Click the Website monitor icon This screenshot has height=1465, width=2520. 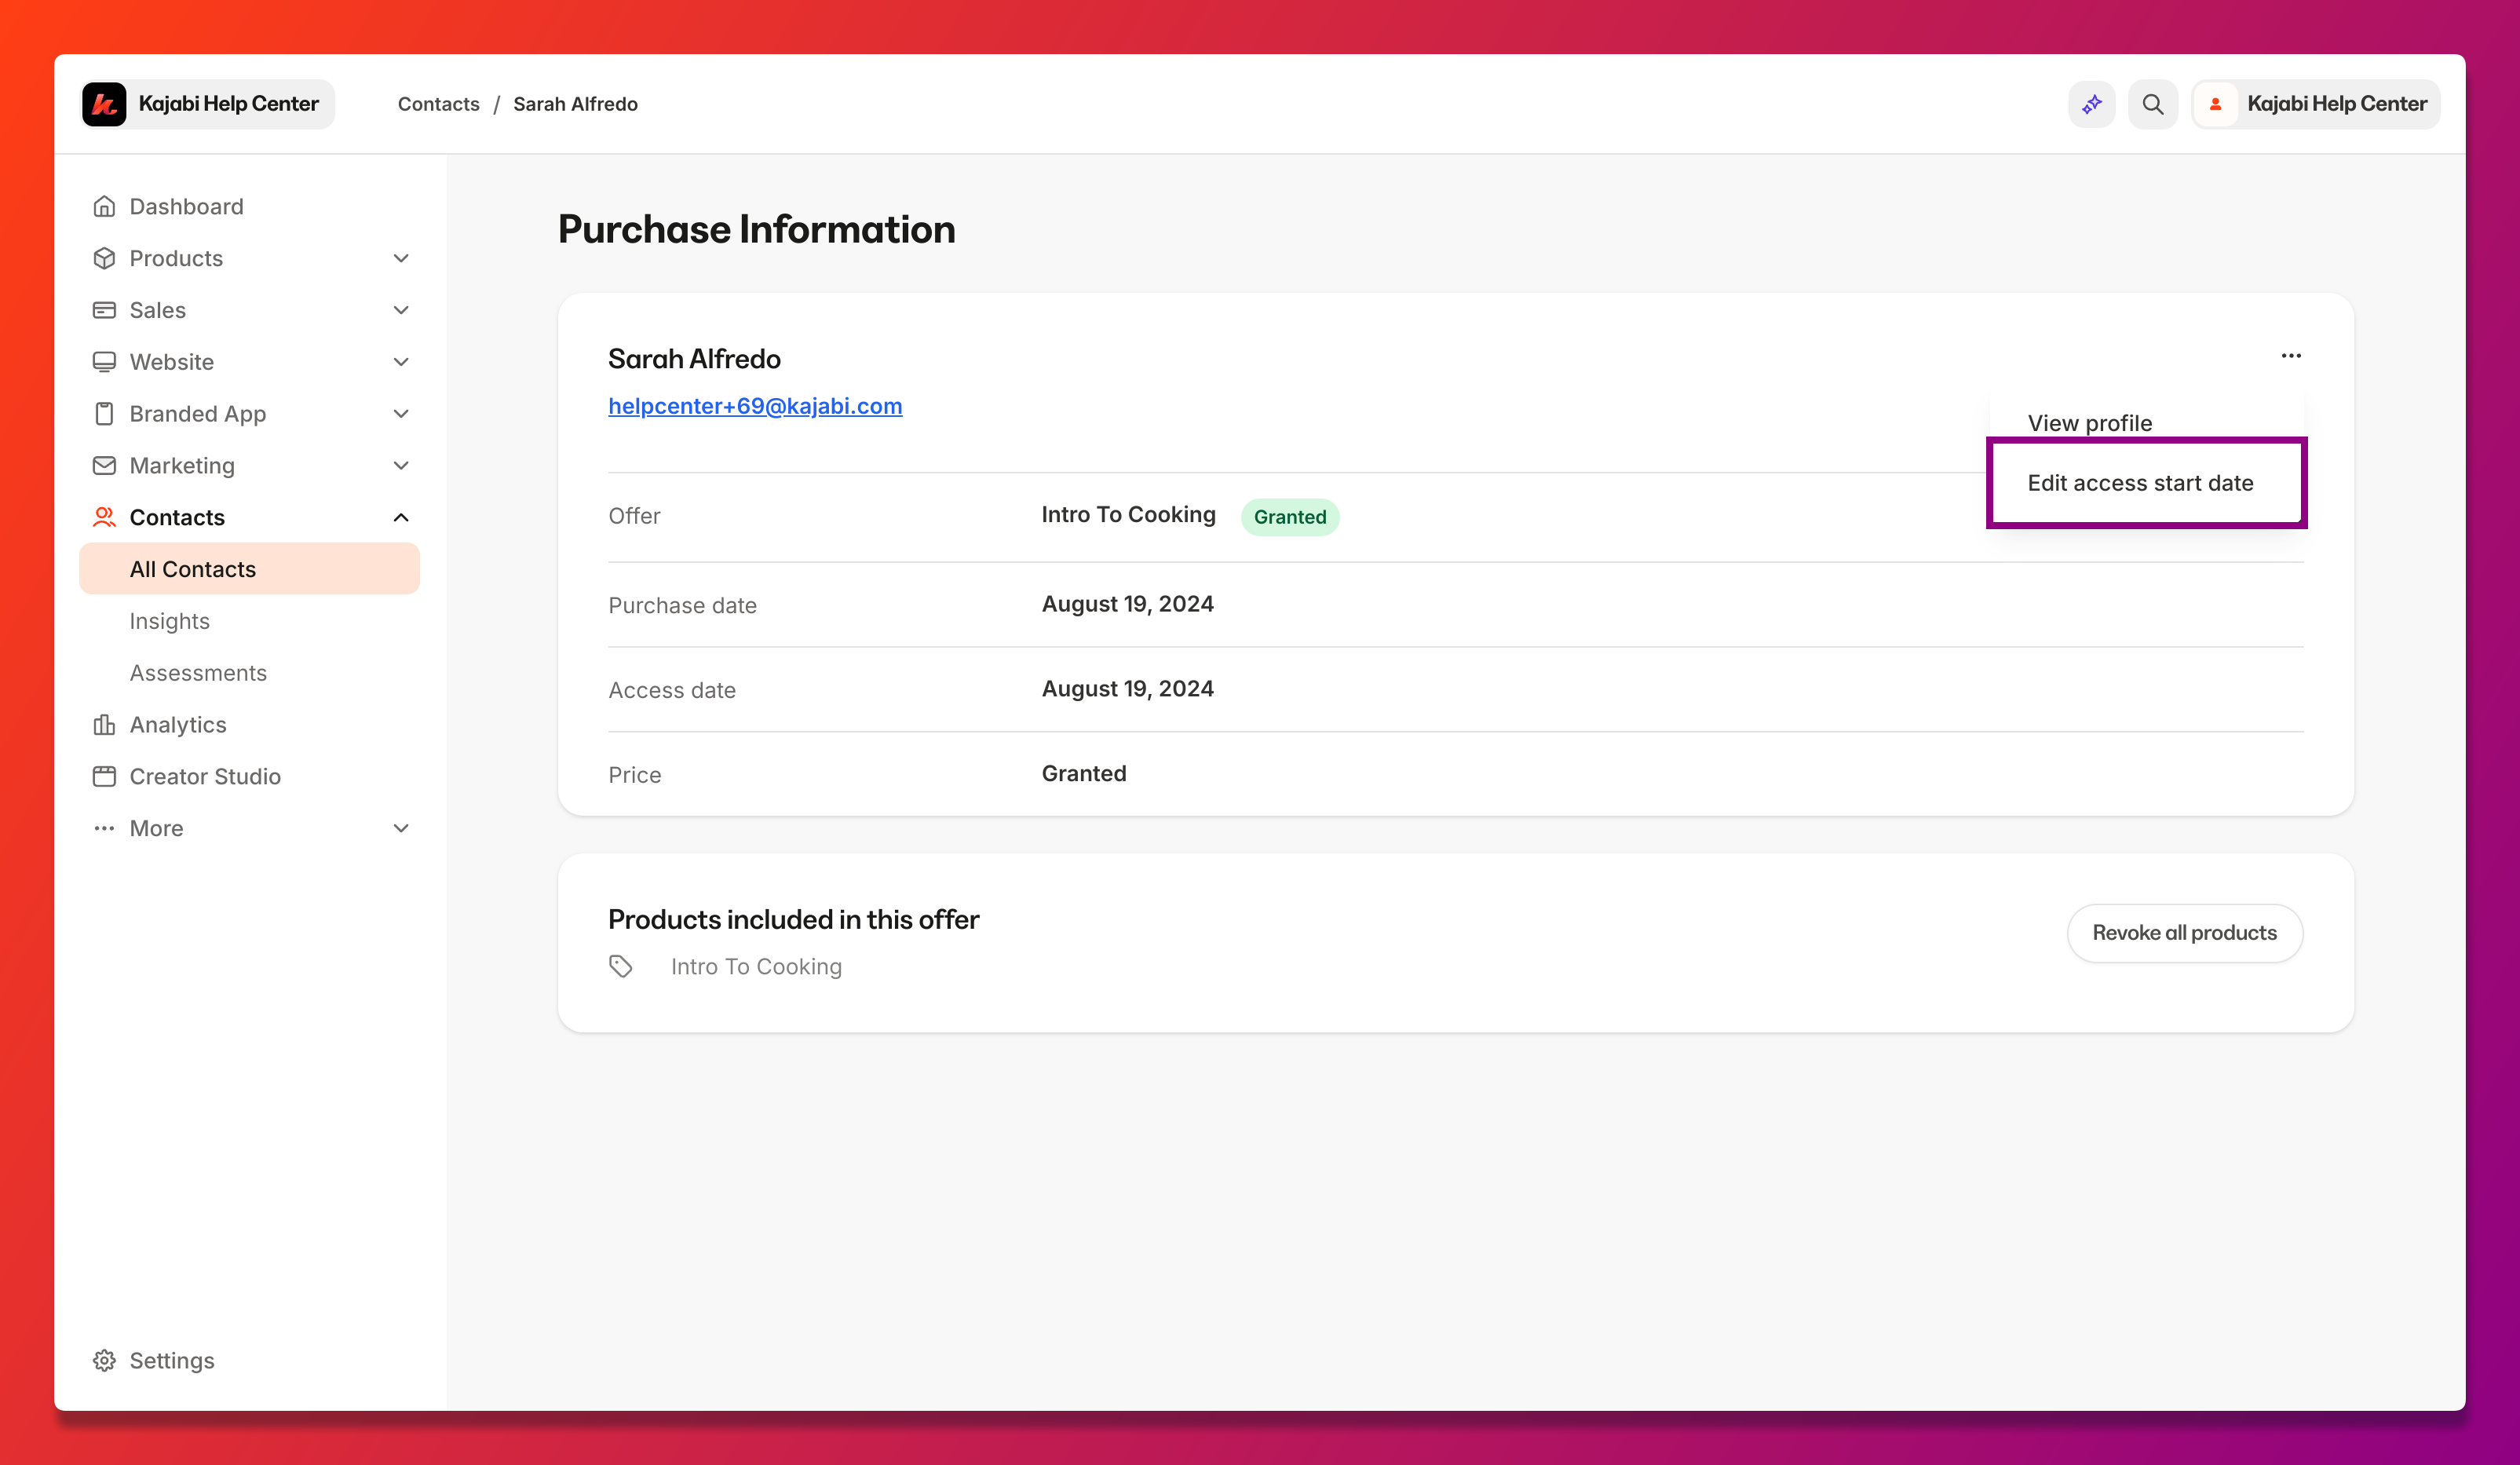(104, 362)
